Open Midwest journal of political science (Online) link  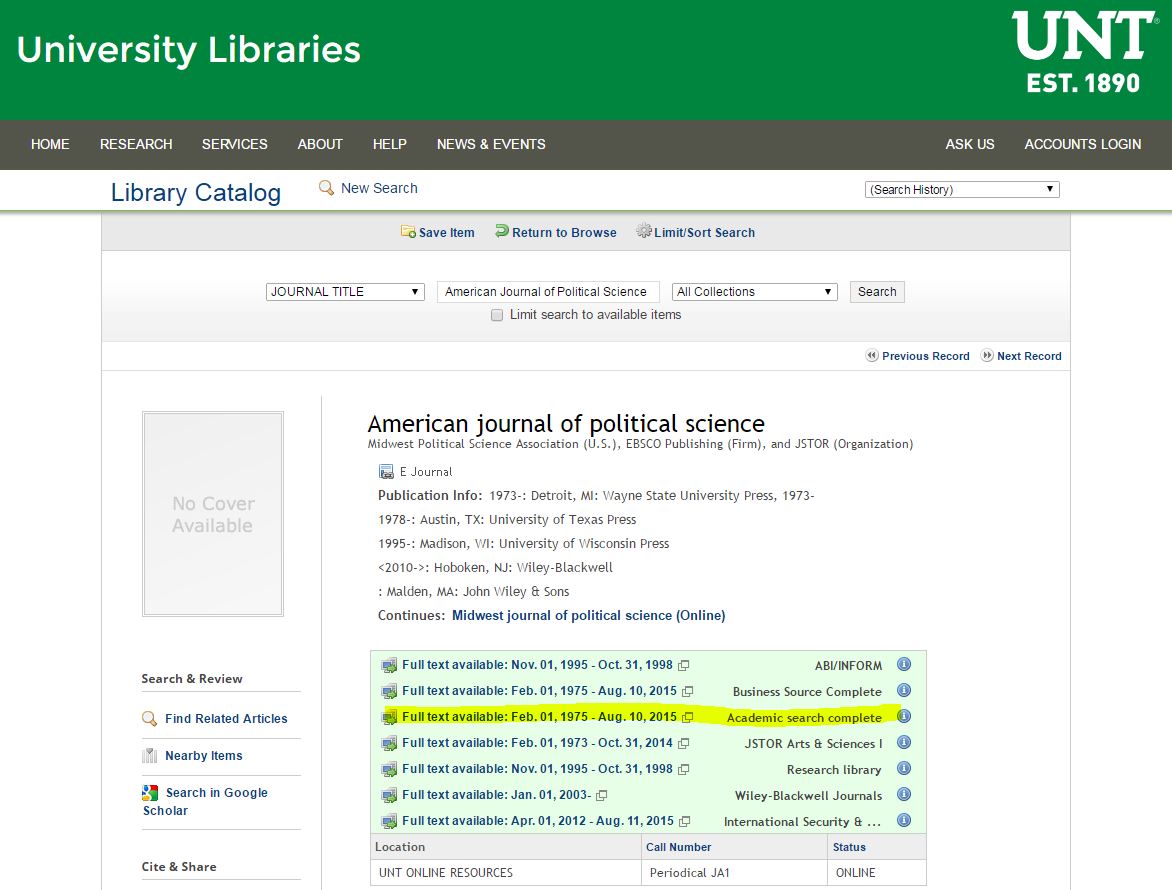[588, 615]
